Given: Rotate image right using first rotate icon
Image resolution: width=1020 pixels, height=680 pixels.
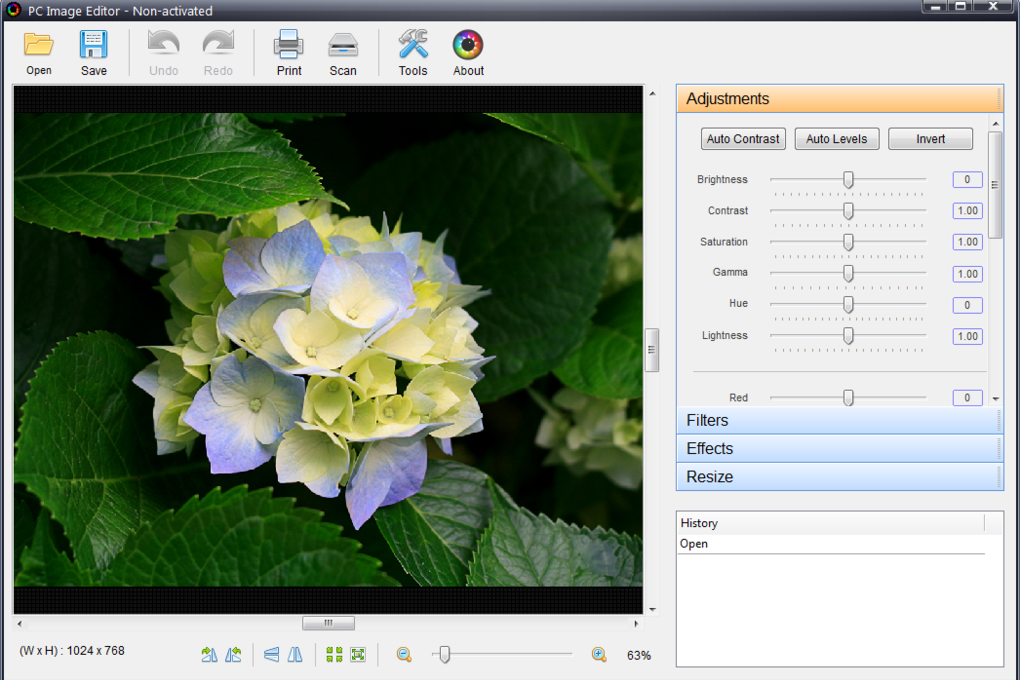Looking at the screenshot, I should [209, 655].
